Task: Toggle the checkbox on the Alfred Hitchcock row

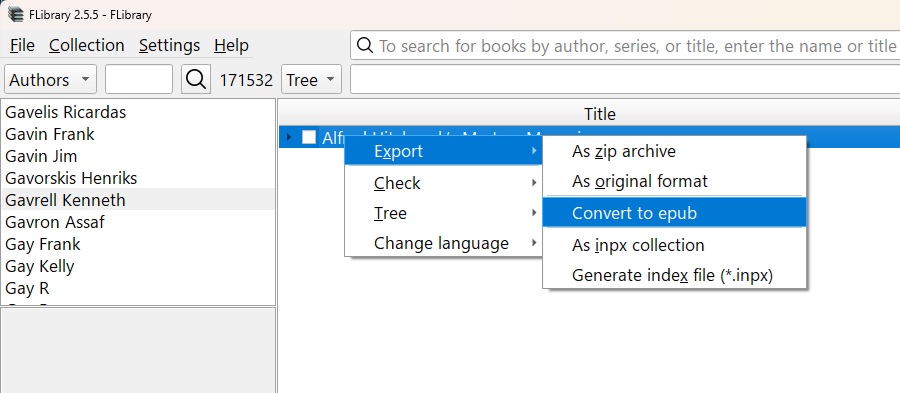Action: tap(309, 137)
